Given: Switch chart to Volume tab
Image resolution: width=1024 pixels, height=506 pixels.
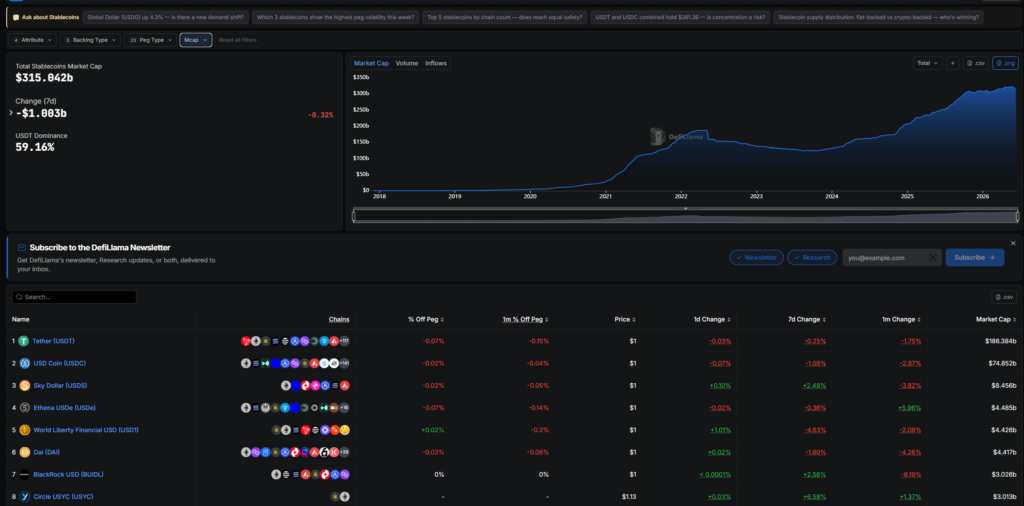Looking at the screenshot, I should (407, 63).
